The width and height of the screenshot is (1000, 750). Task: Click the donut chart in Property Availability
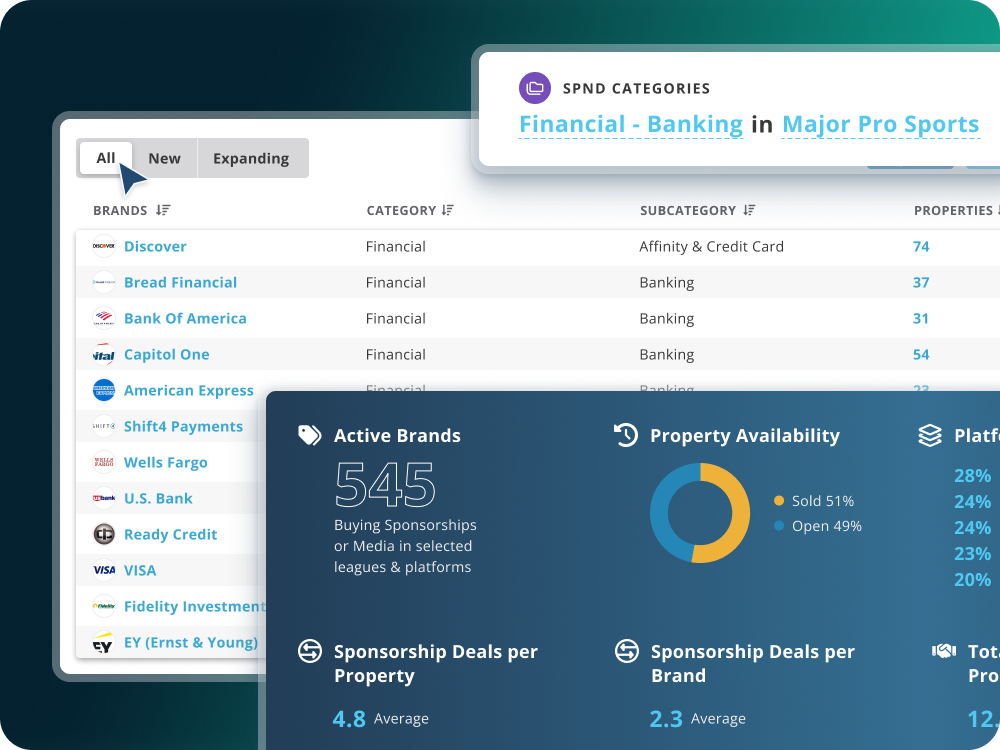tap(700, 513)
